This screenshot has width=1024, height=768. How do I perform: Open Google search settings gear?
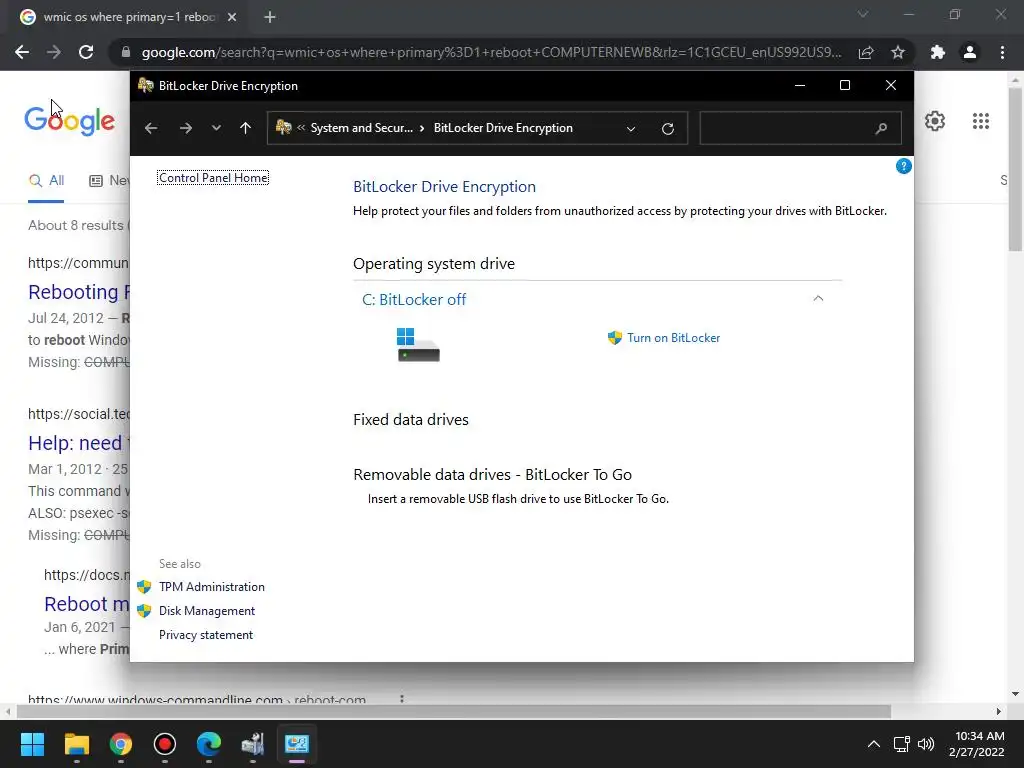(x=935, y=121)
